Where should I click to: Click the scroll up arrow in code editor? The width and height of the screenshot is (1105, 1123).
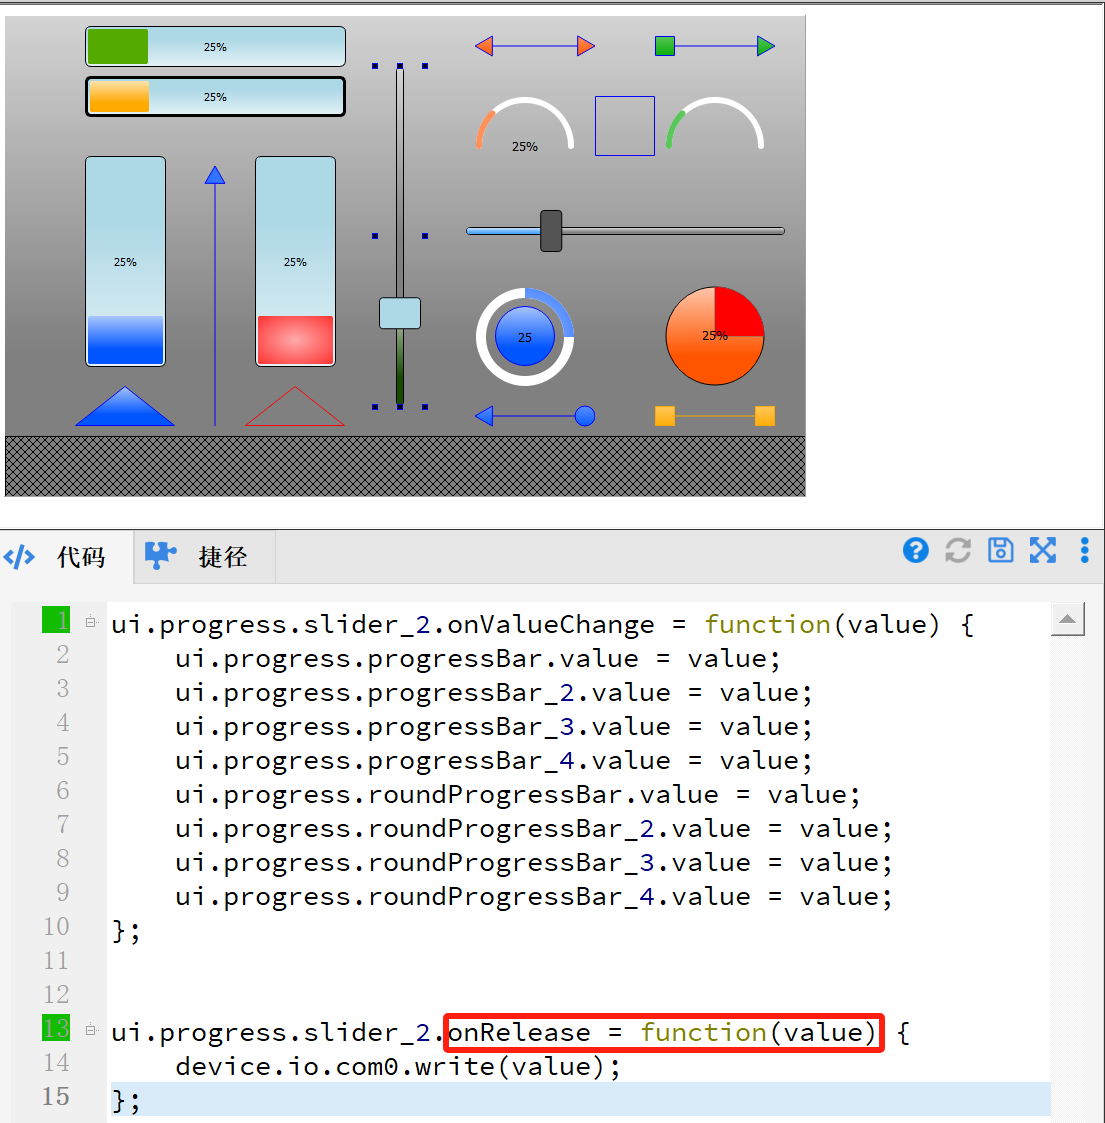1067,621
